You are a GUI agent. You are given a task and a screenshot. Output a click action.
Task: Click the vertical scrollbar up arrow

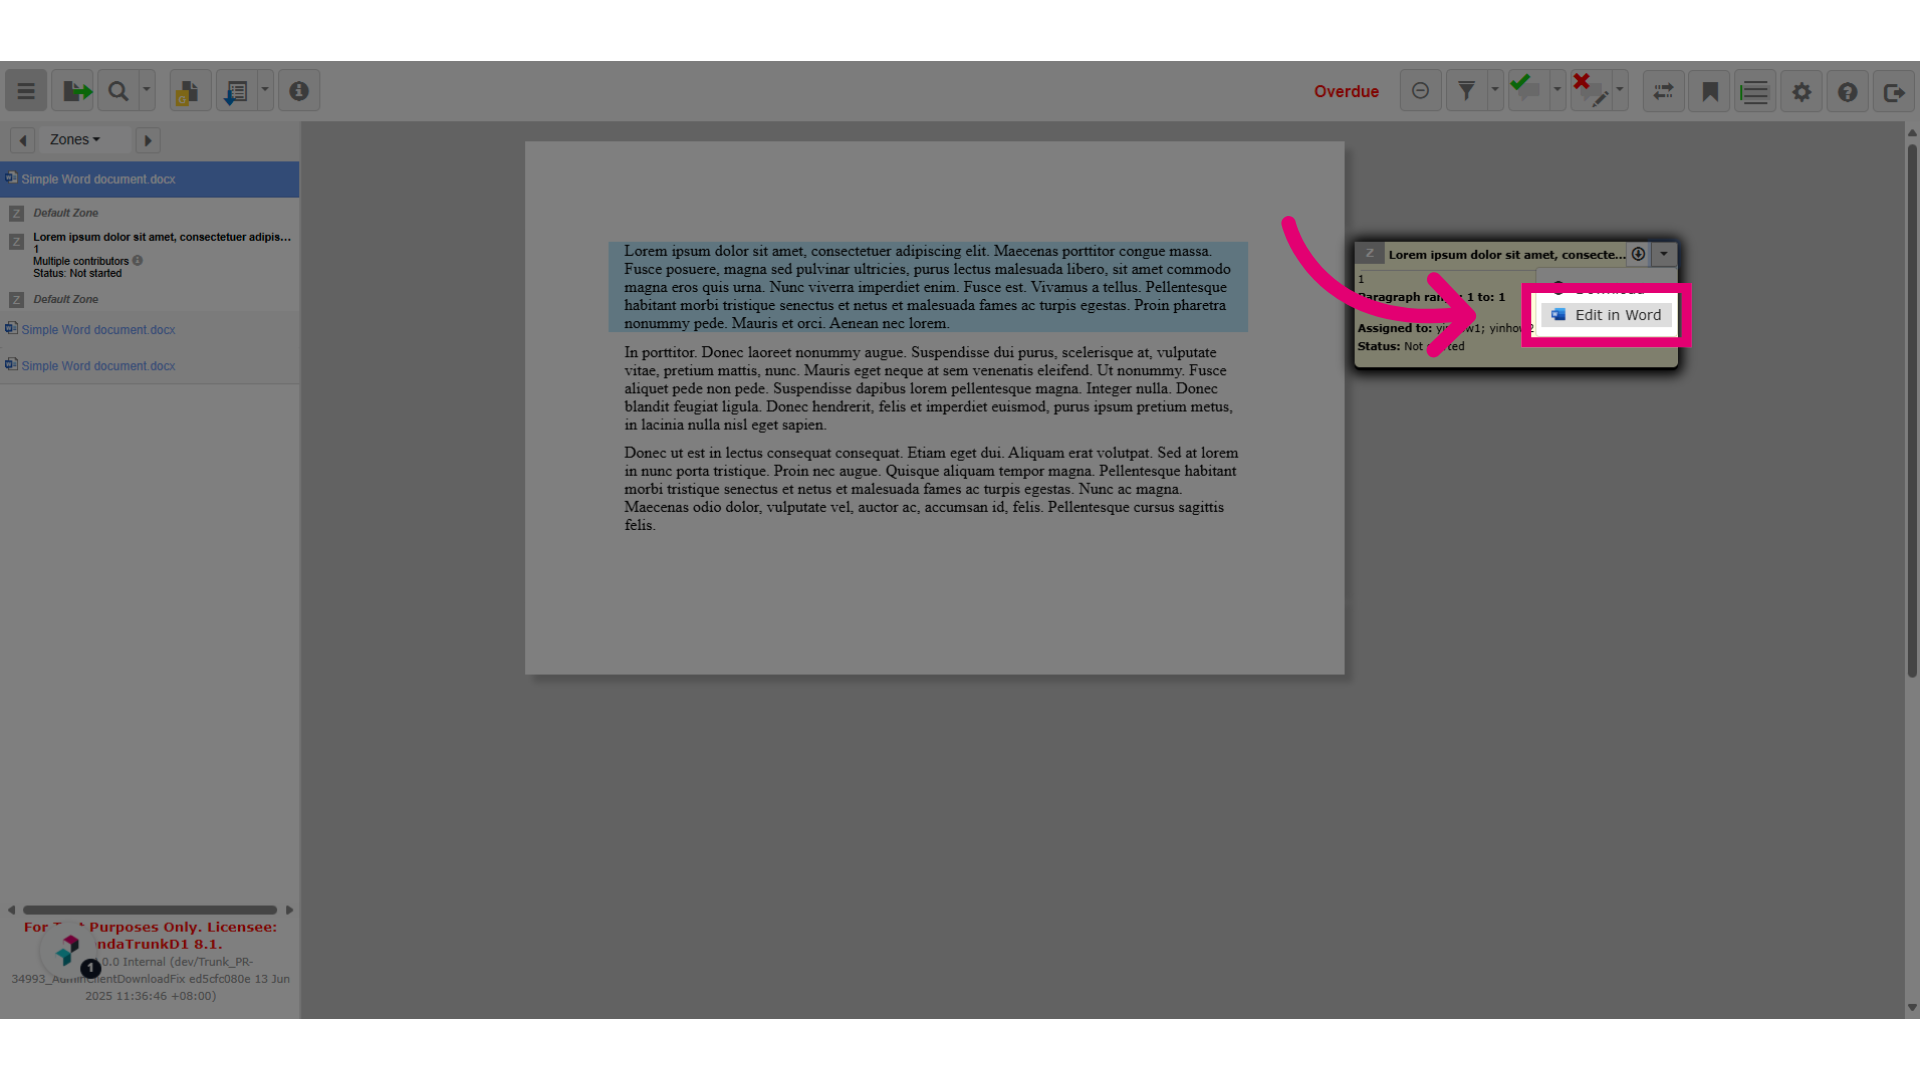1912,132
